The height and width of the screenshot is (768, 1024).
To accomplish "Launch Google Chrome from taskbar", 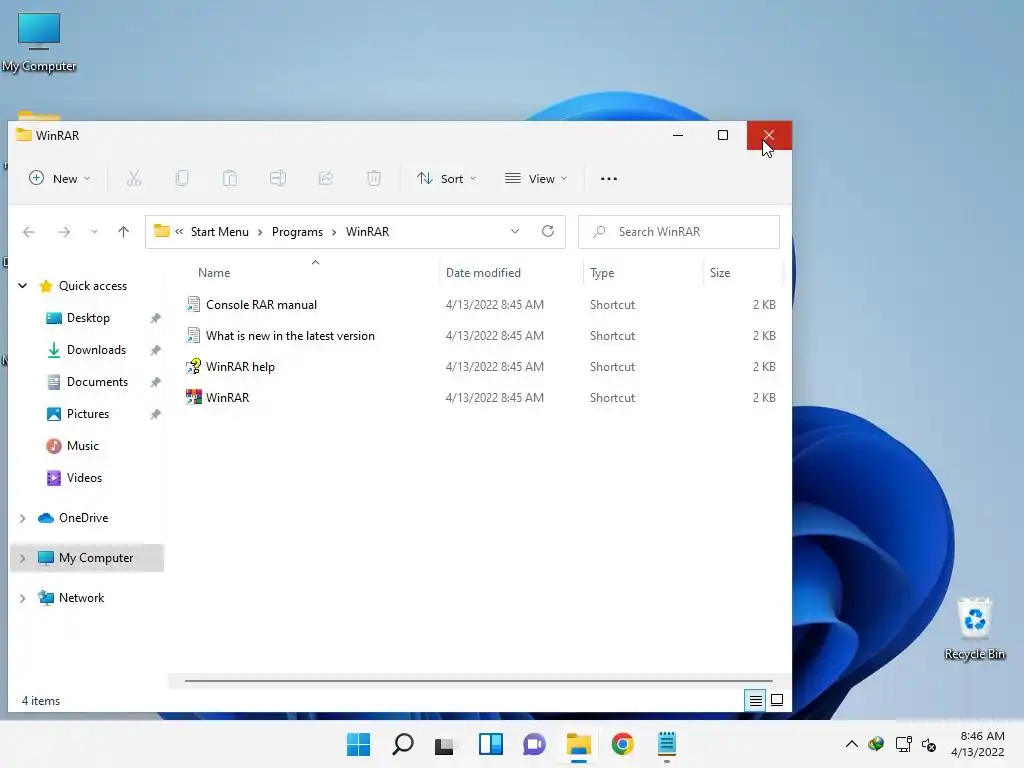I will [622, 744].
